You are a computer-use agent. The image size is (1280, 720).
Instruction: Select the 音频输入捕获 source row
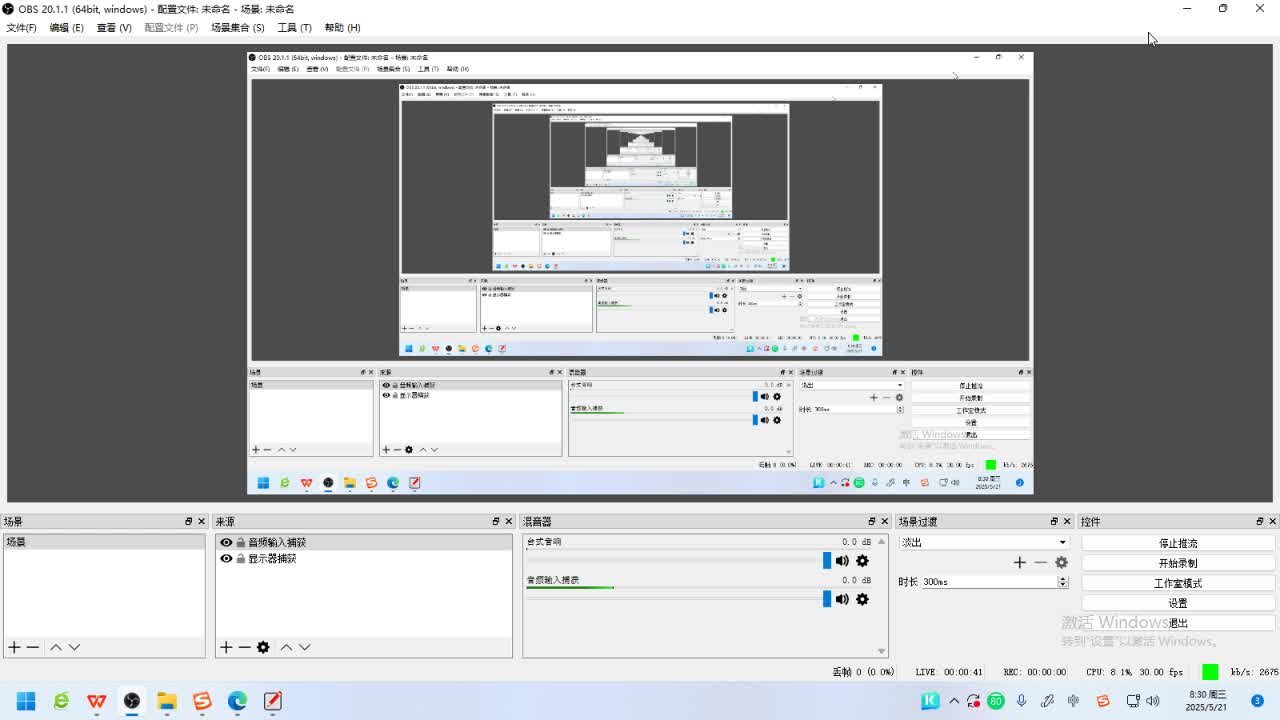364,542
